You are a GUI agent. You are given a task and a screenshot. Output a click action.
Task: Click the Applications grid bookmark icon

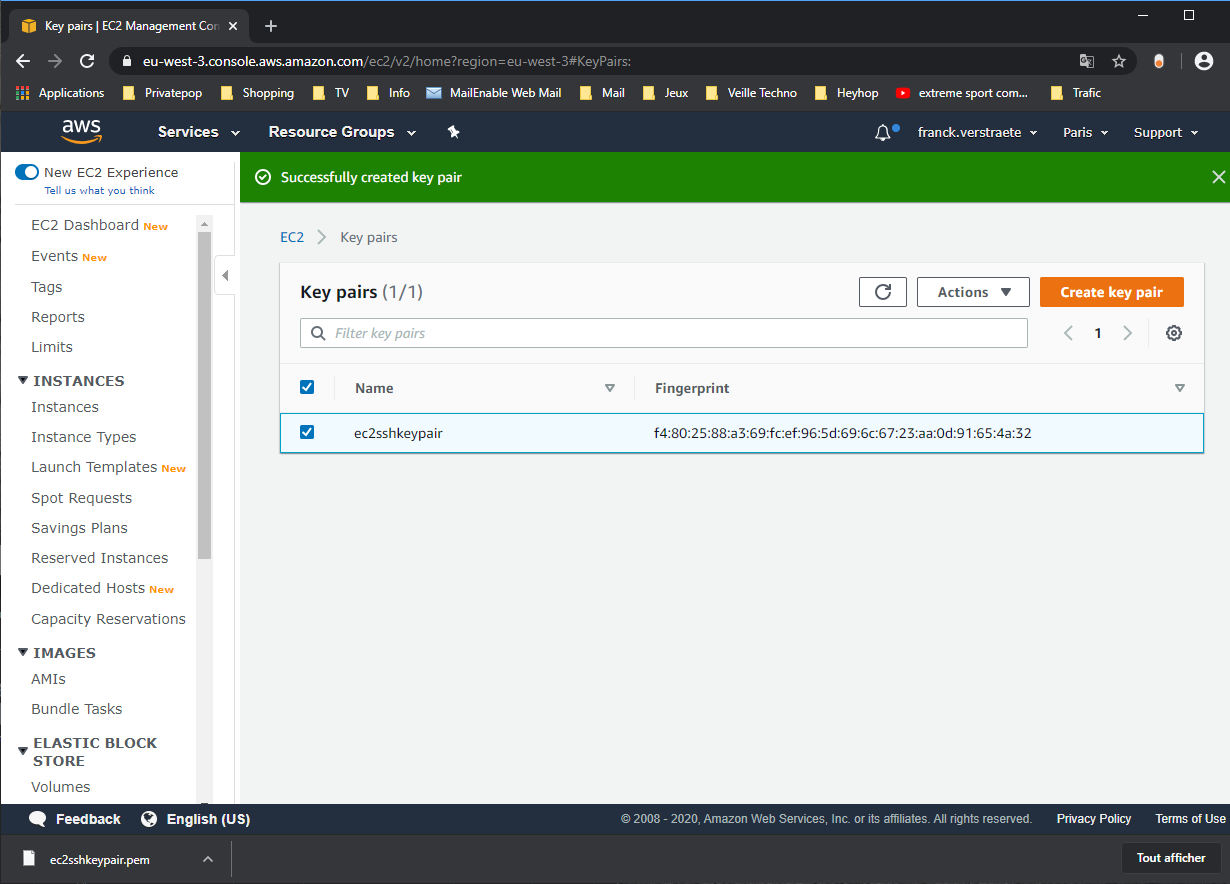[23, 93]
